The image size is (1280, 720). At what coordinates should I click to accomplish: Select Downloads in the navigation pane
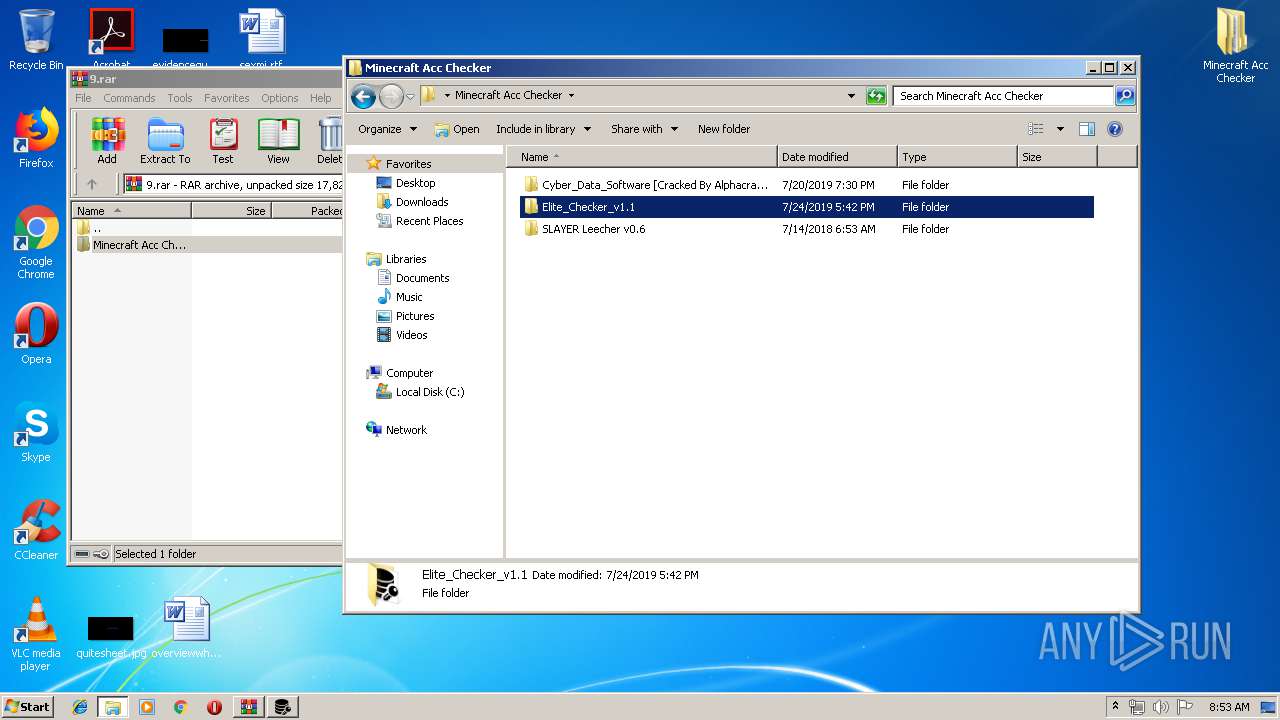[x=412, y=202]
